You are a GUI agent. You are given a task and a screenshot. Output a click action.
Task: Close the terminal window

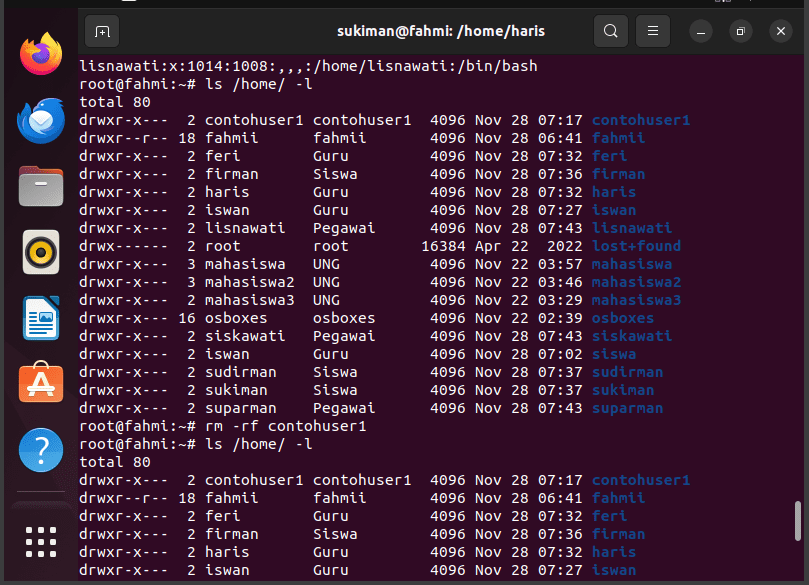point(781,31)
